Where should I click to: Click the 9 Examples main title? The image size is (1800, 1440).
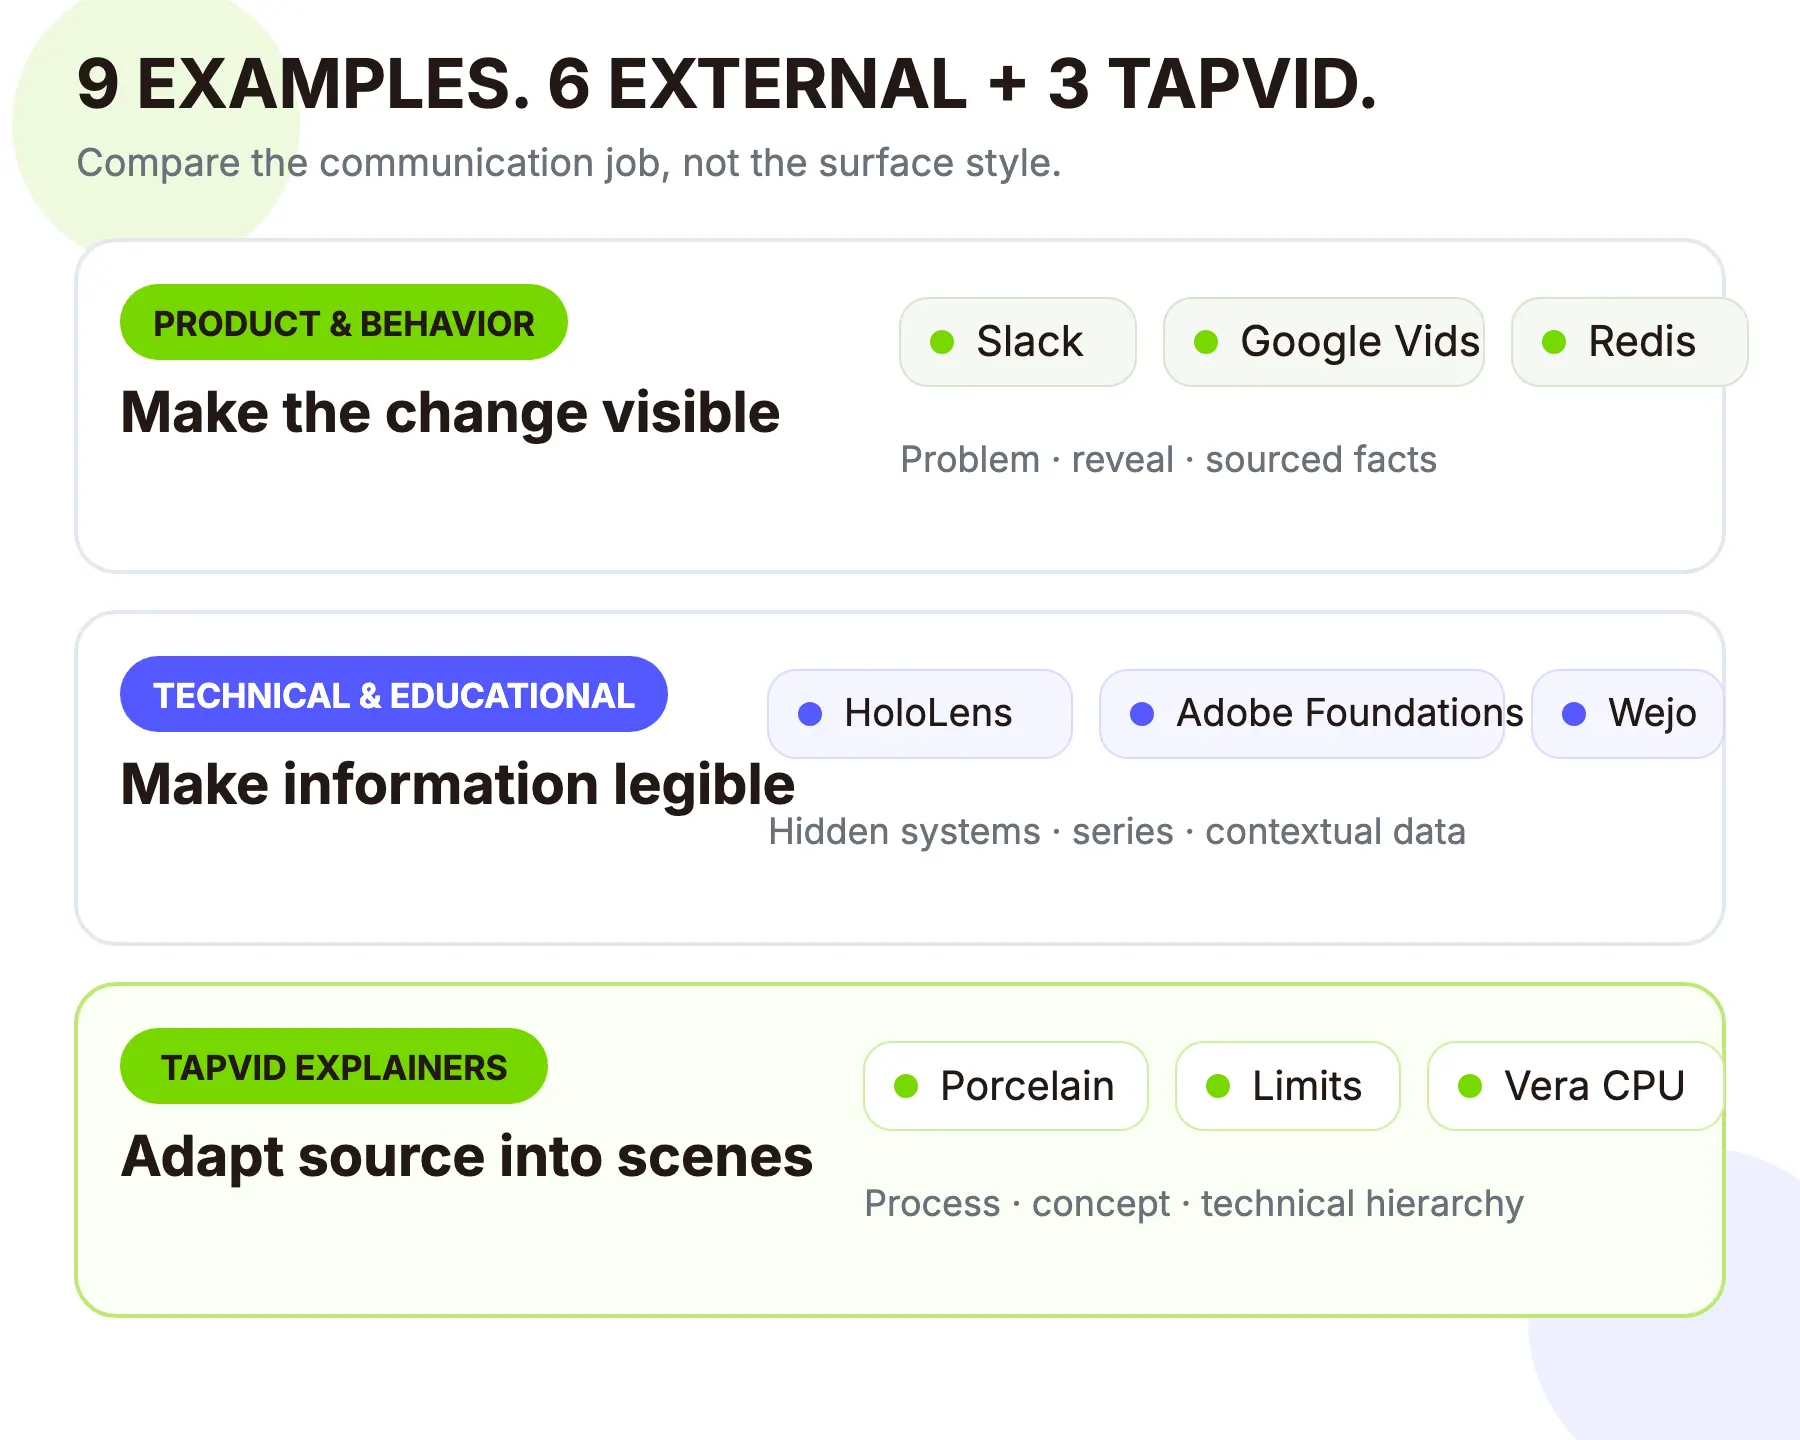tap(727, 83)
